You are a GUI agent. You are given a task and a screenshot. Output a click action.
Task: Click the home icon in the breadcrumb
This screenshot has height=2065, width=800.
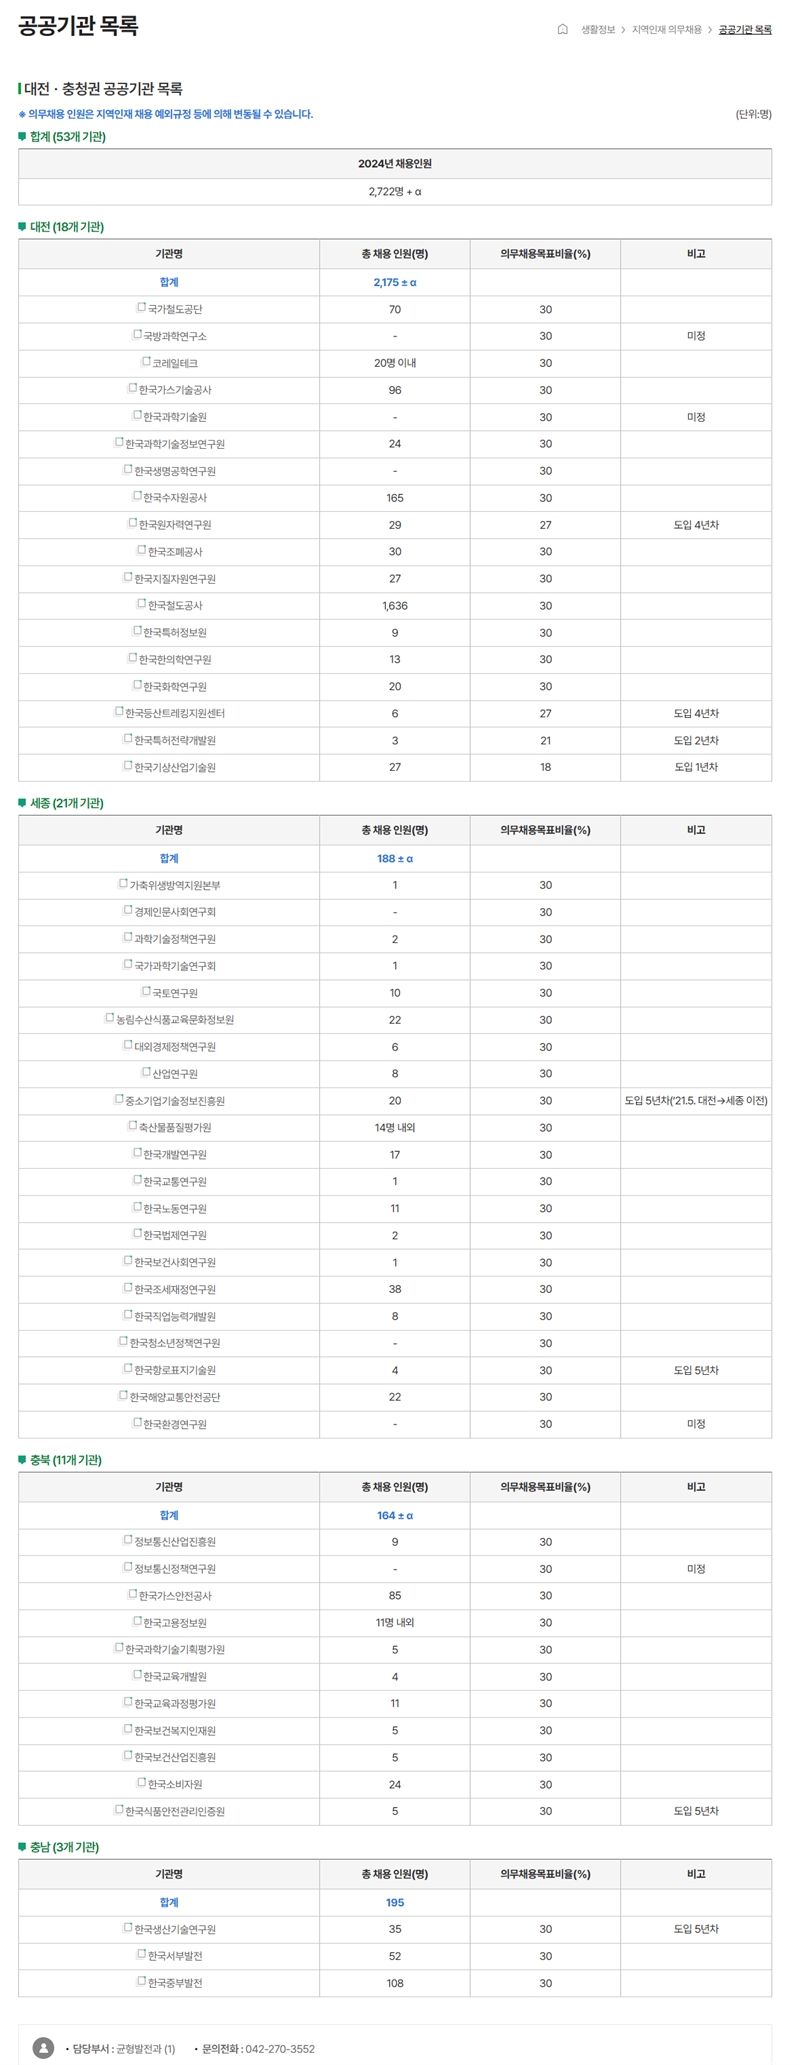(562, 29)
